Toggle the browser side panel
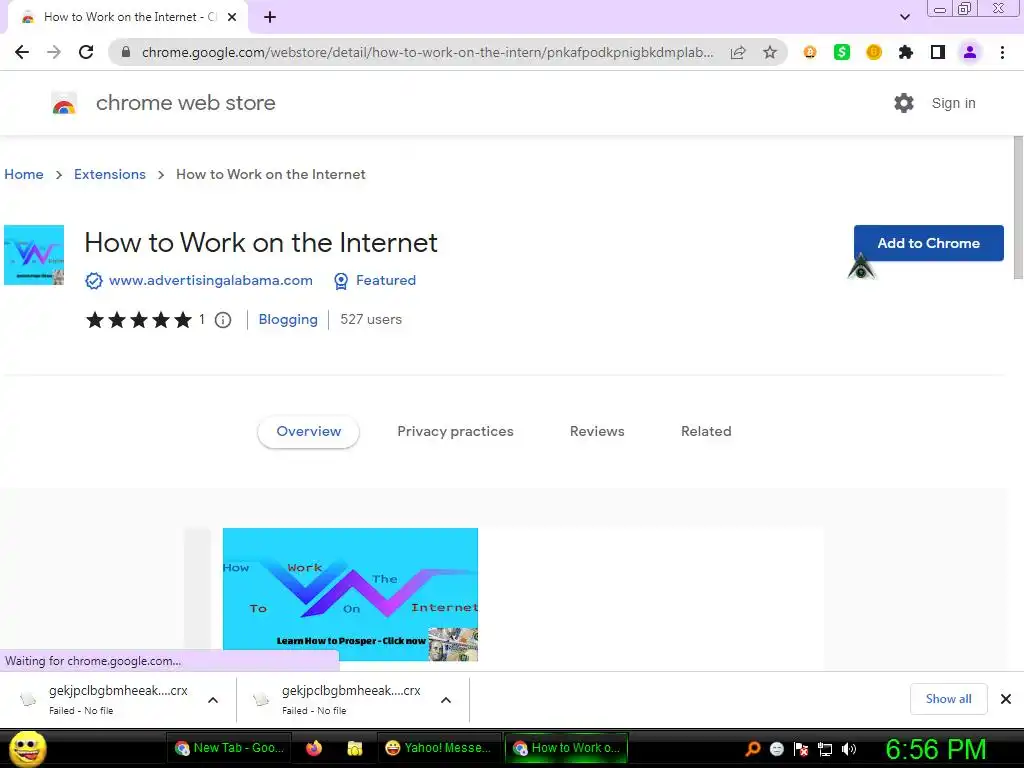1024x768 pixels. pyautogui.click(x=938, y=52)
